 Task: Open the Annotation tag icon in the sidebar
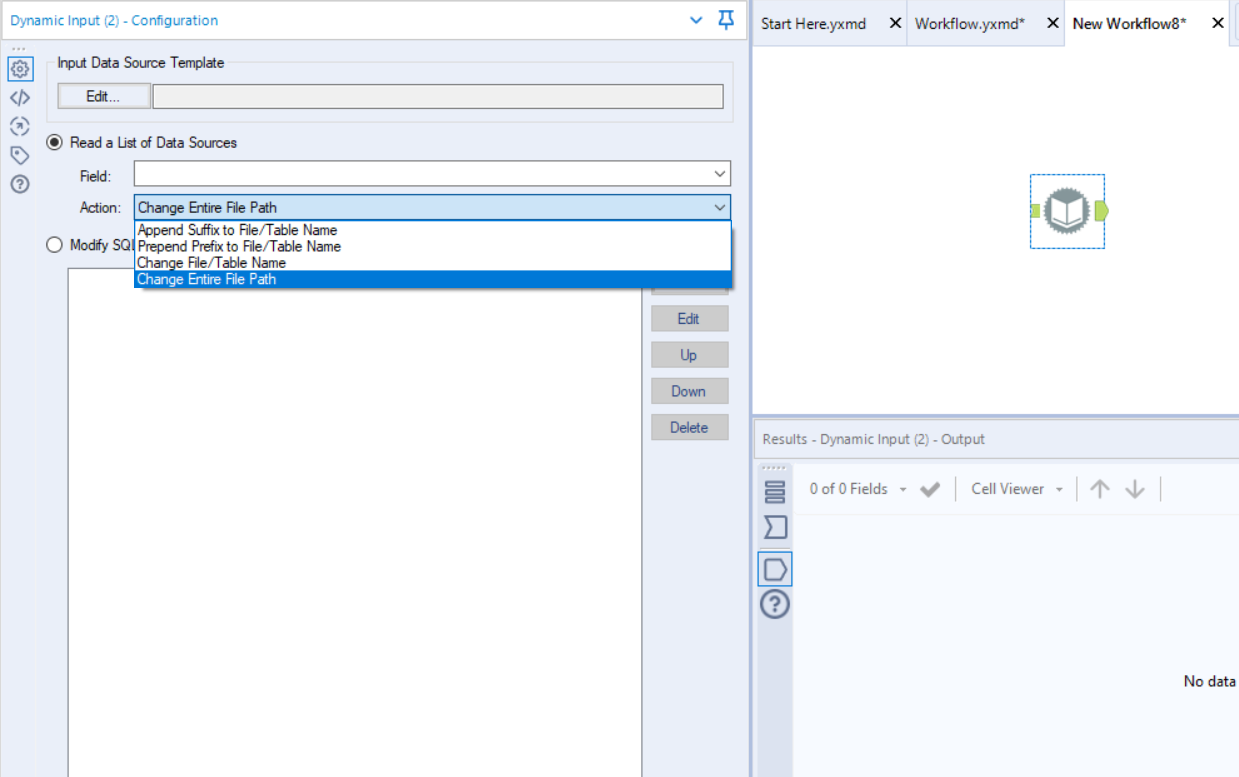pyautogui.click(x=19, y=155)
